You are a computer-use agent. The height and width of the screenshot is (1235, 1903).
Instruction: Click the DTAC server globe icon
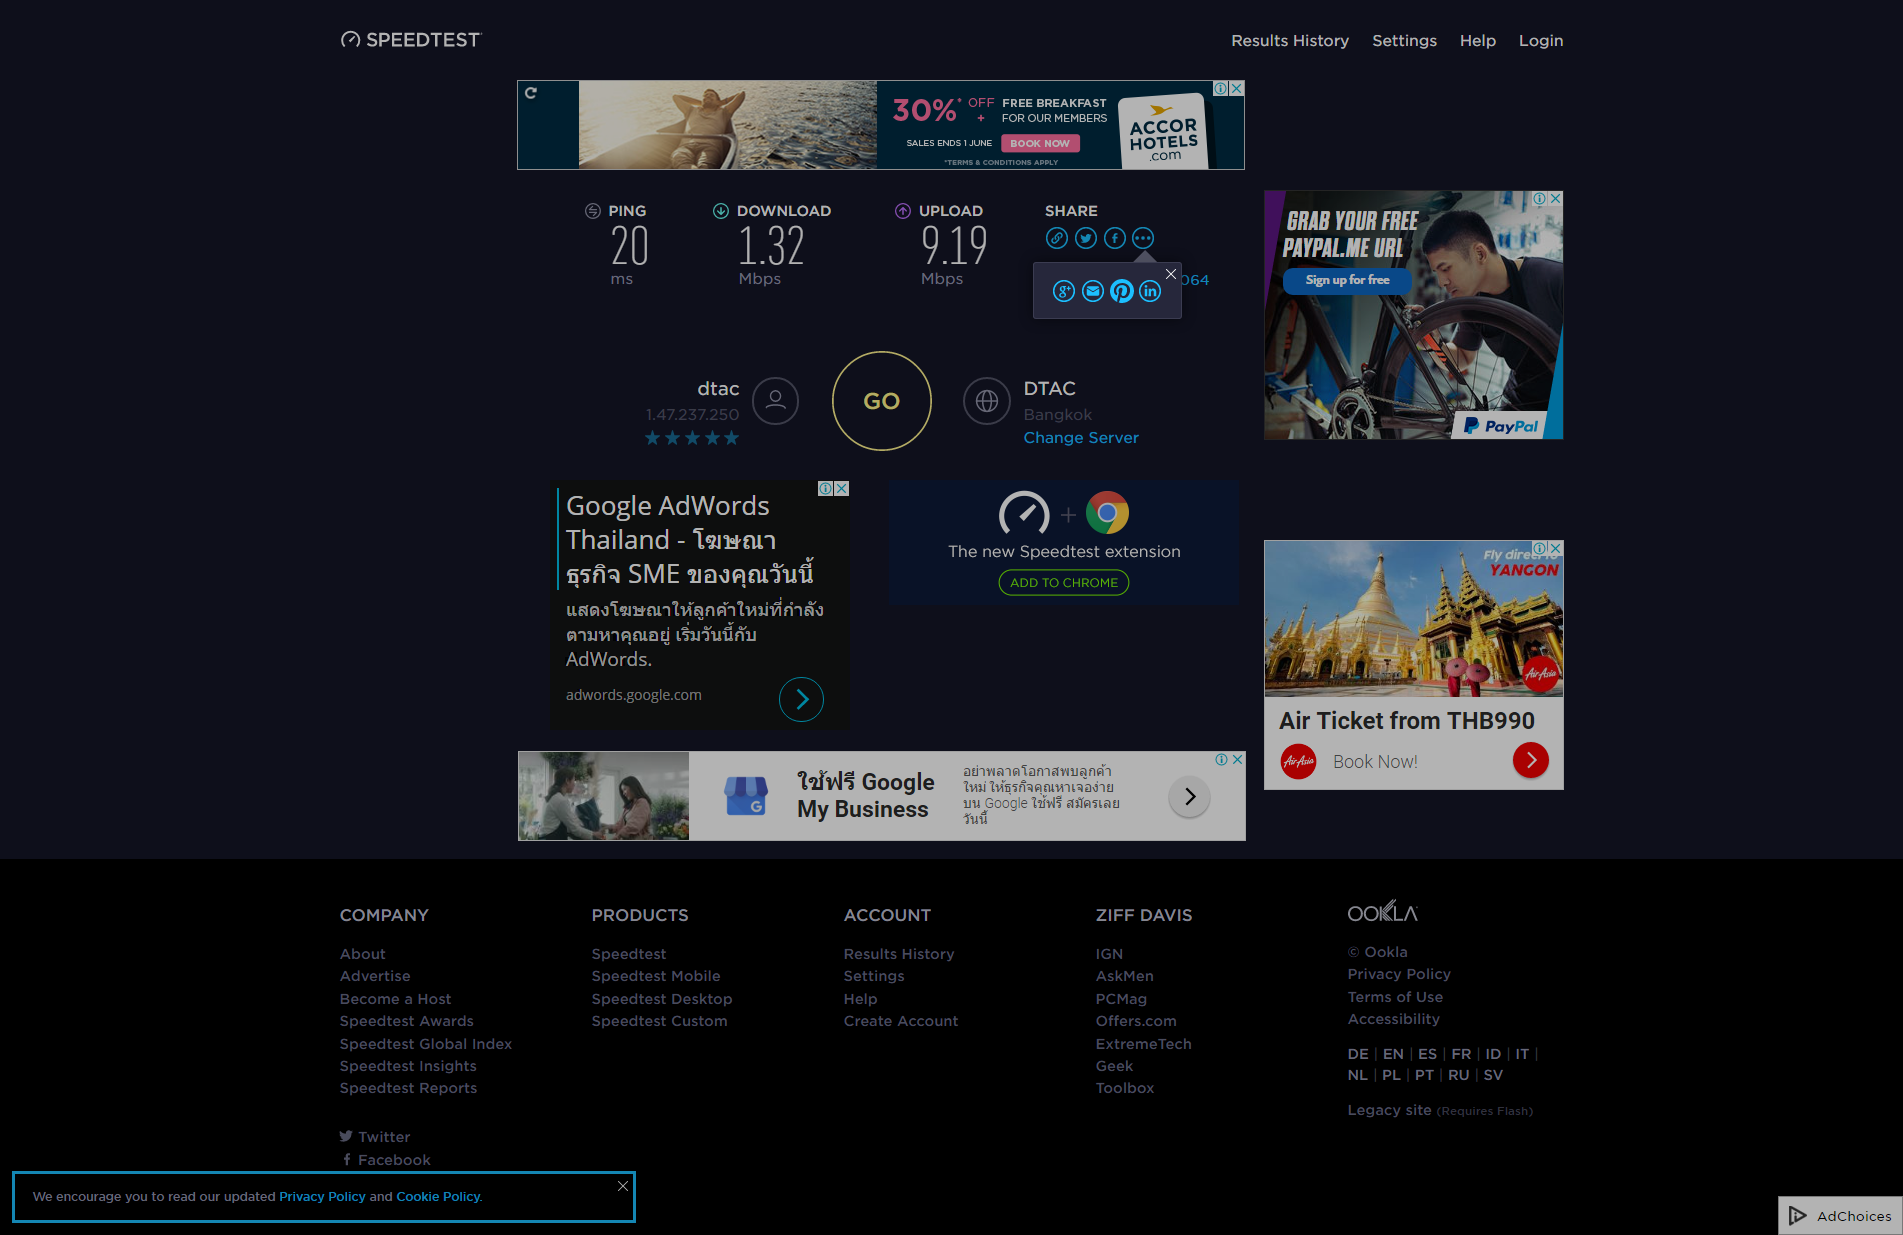[x=987, y=401]
